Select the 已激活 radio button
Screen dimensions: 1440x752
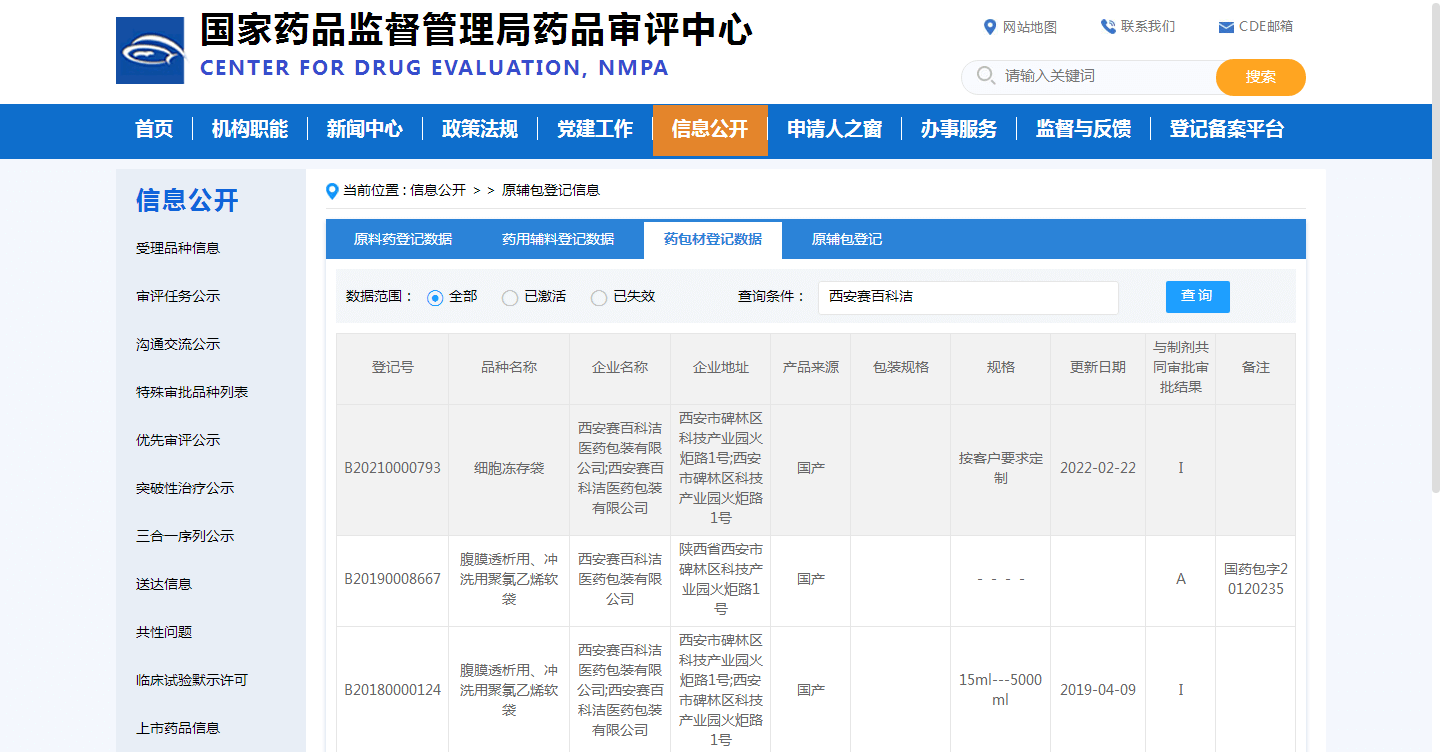click(510, 298)
